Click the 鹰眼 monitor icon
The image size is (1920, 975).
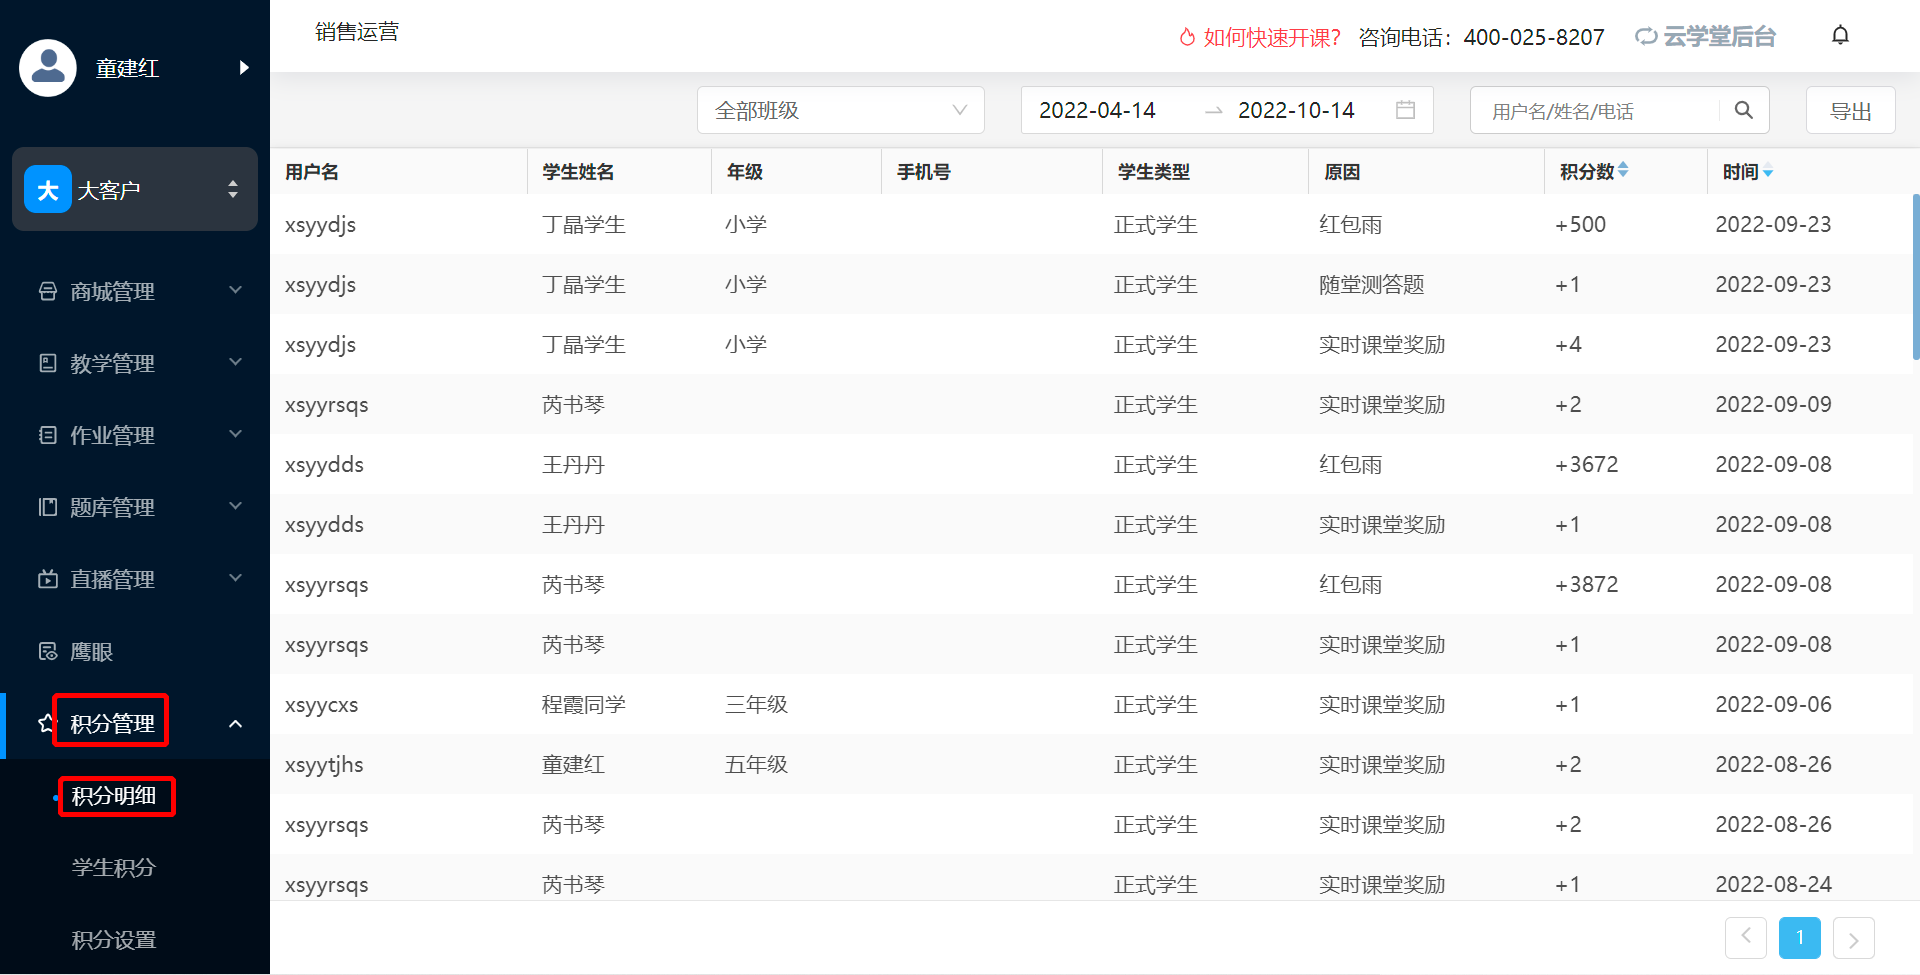[x=48, y=651]
